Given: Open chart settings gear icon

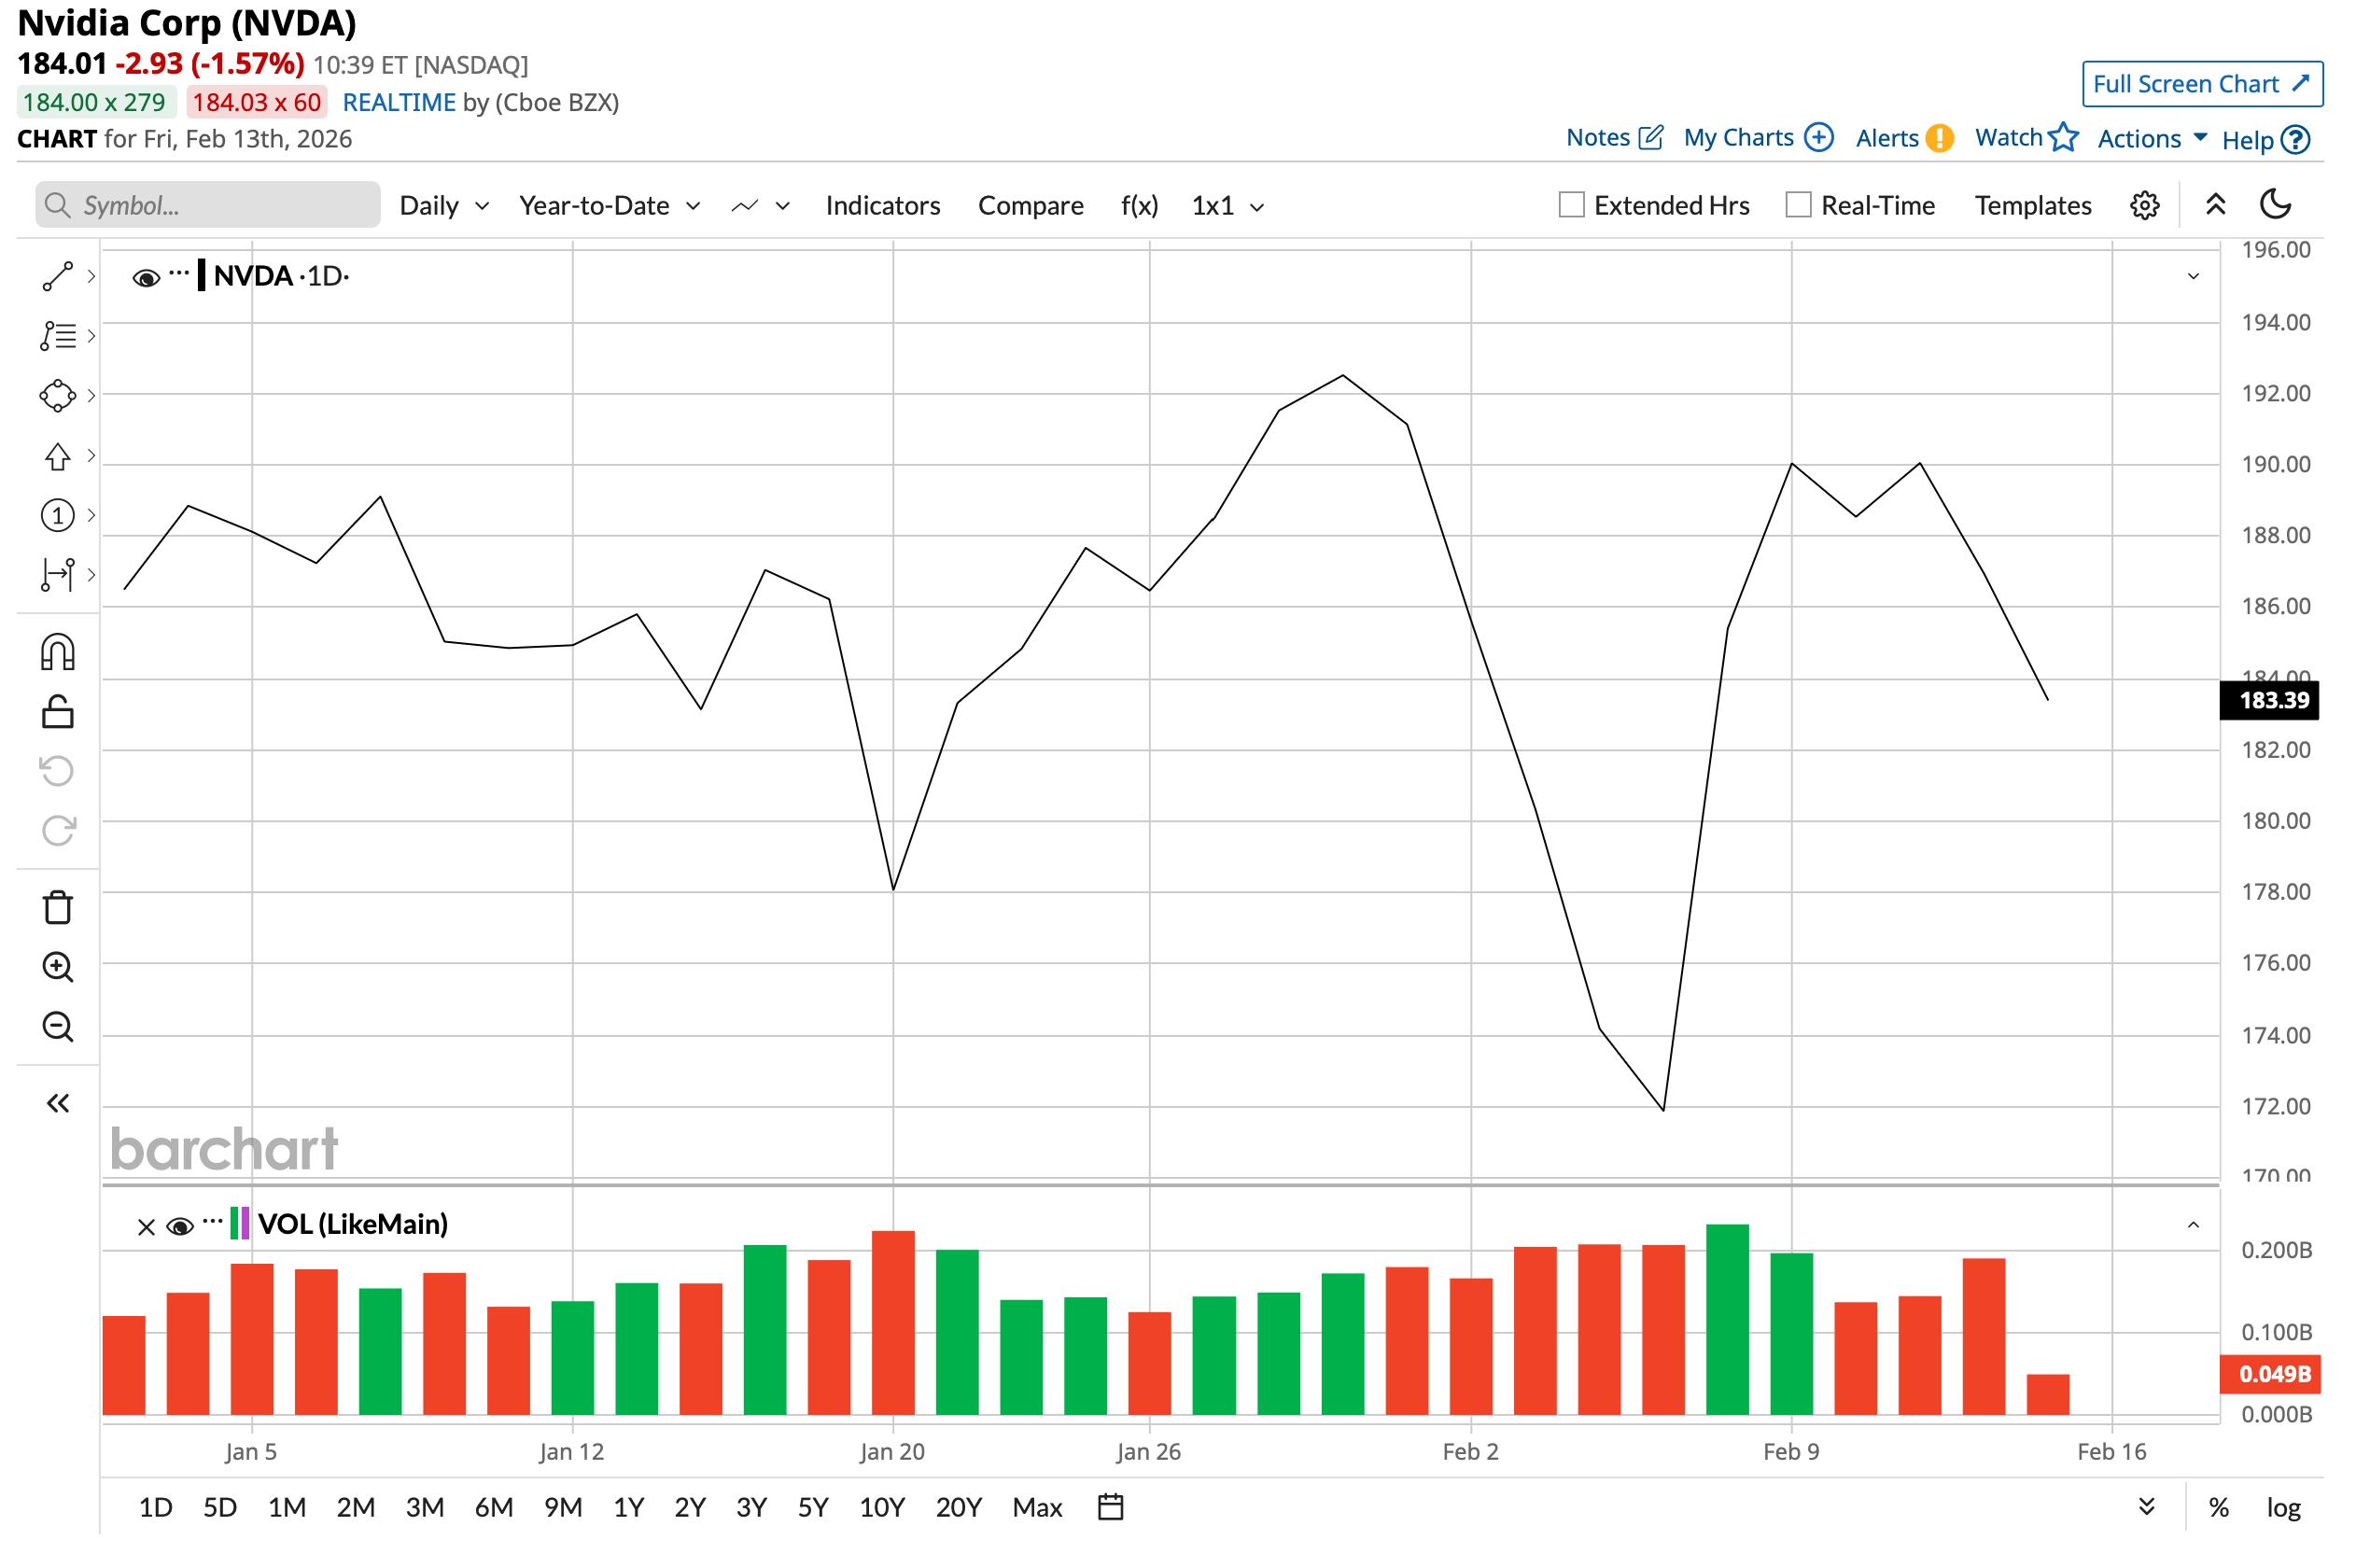Looking at the screenshot, I should tap(2144, 205).
